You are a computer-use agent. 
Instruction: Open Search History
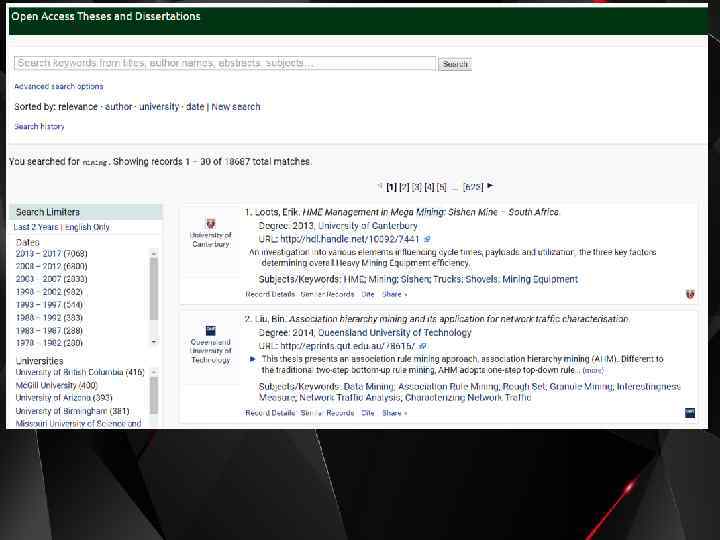[39, 126]
